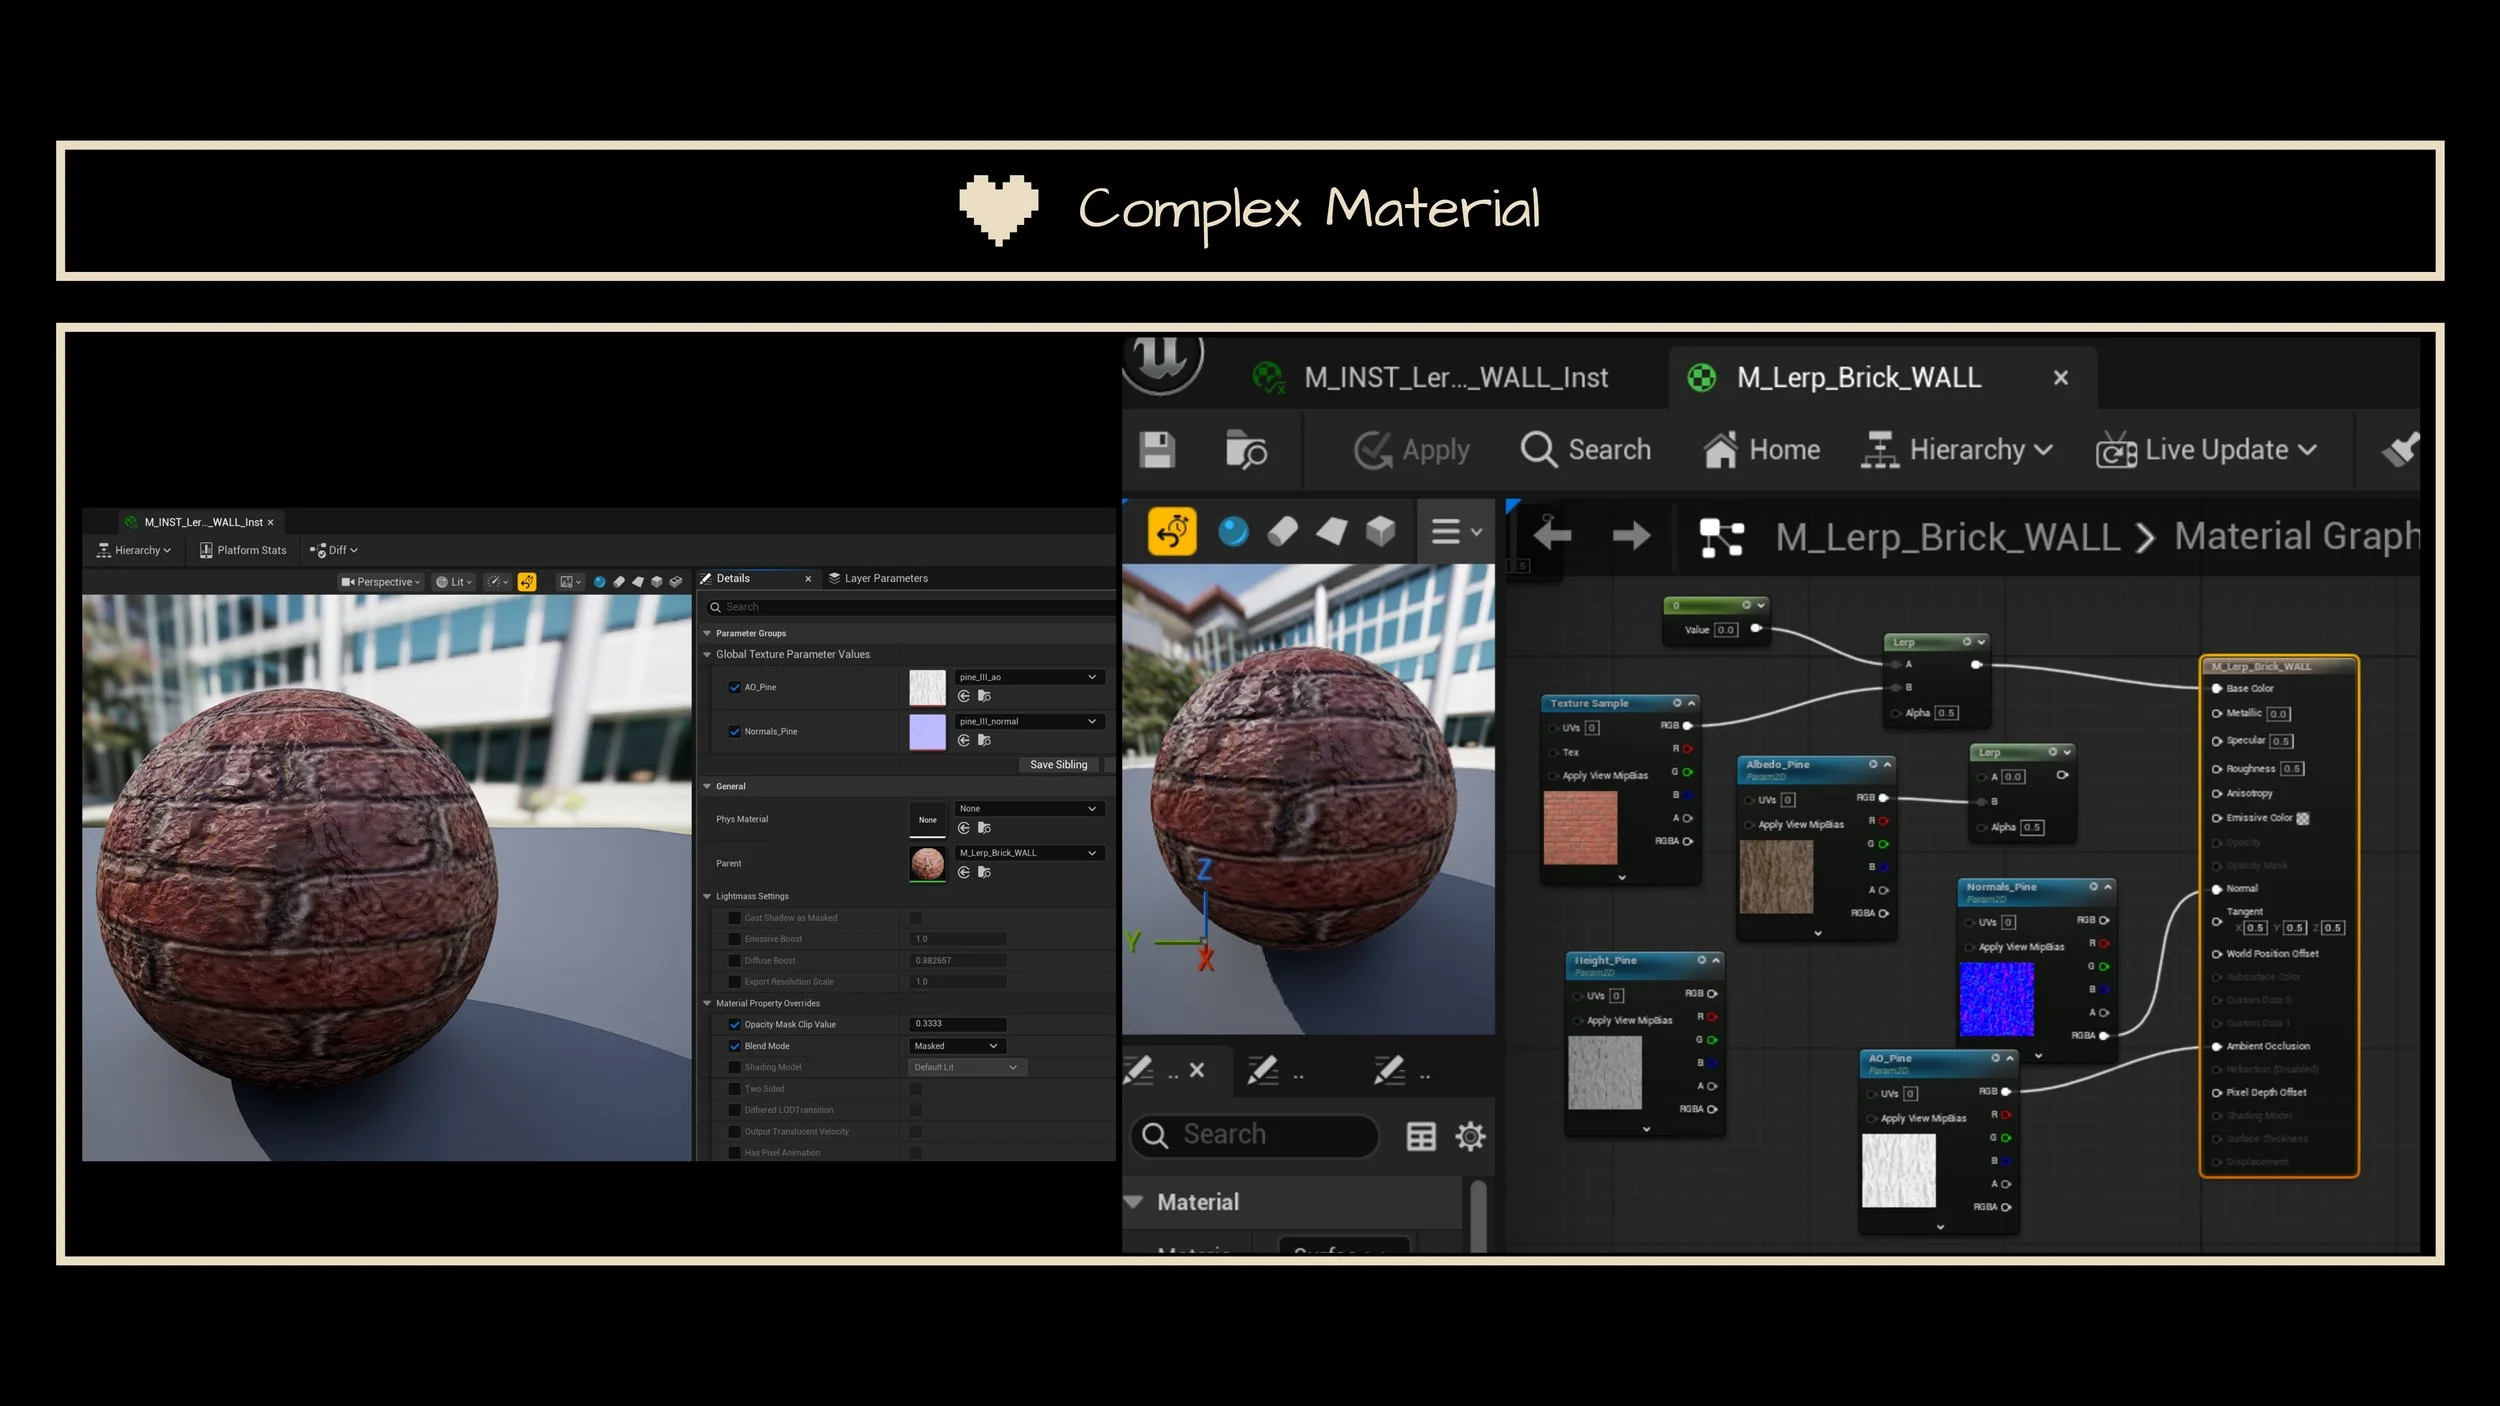Click the graph forward arrow

click(x=1631, y=536)
